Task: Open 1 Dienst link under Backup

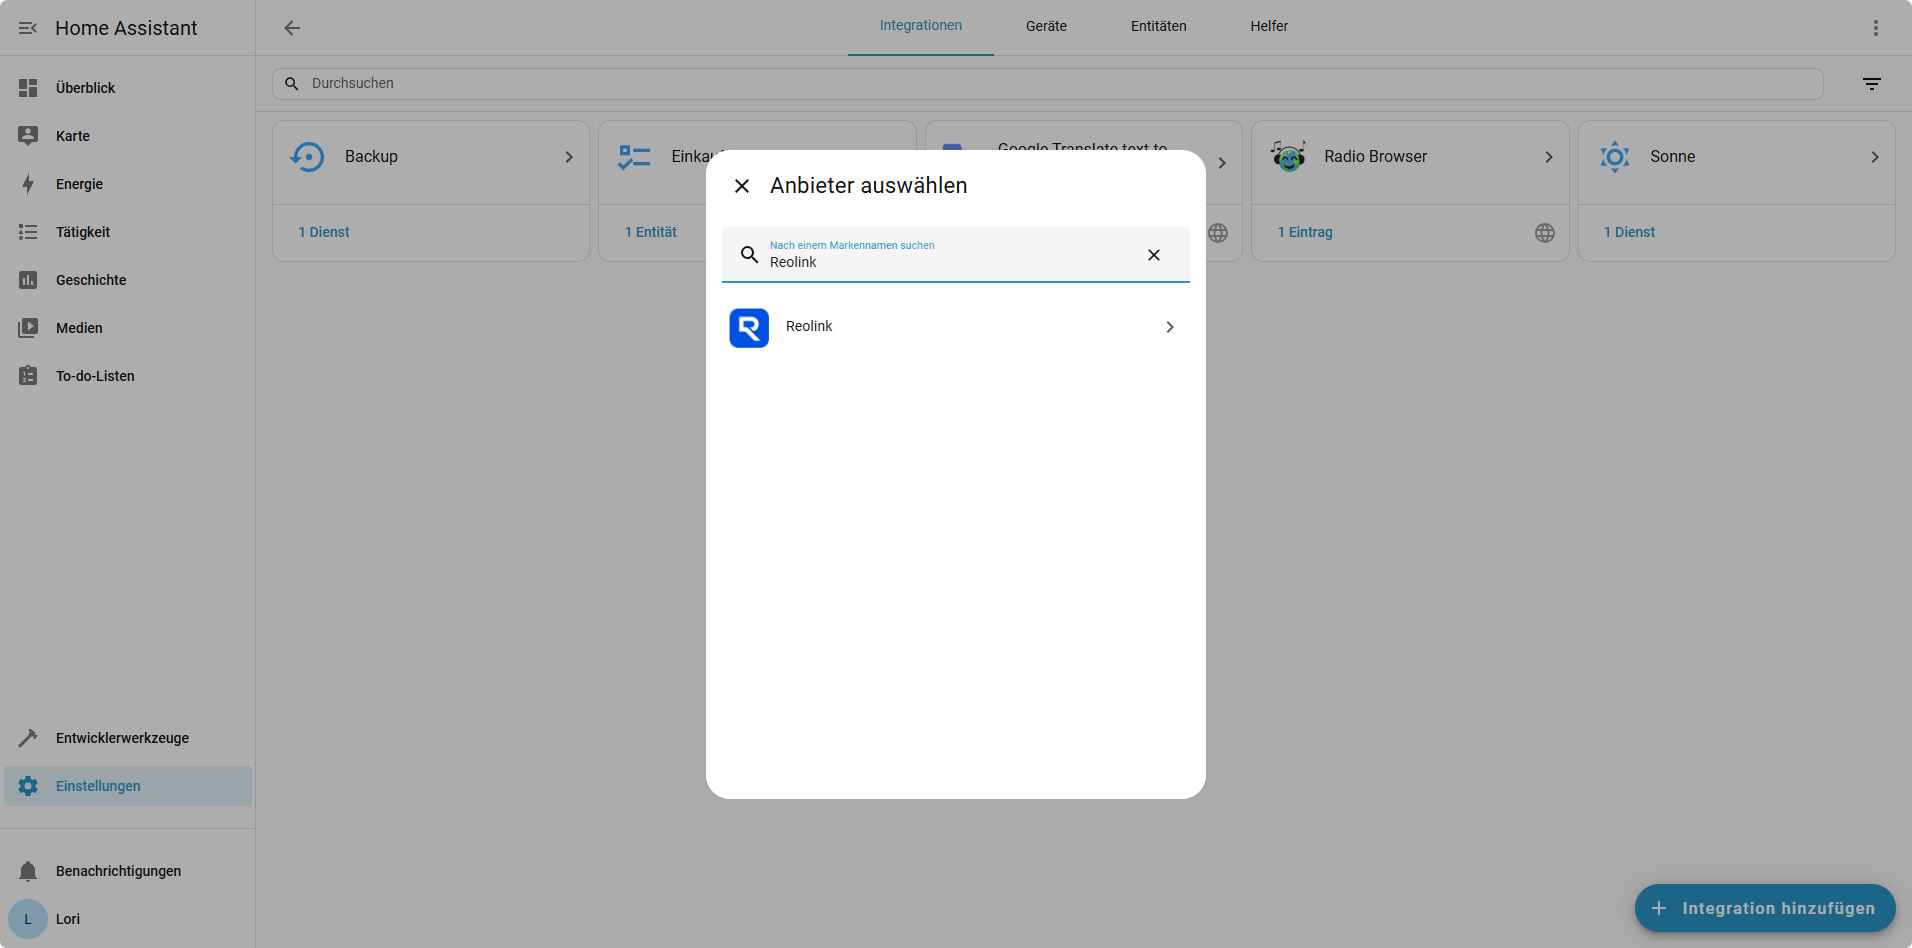Action: 324,232
